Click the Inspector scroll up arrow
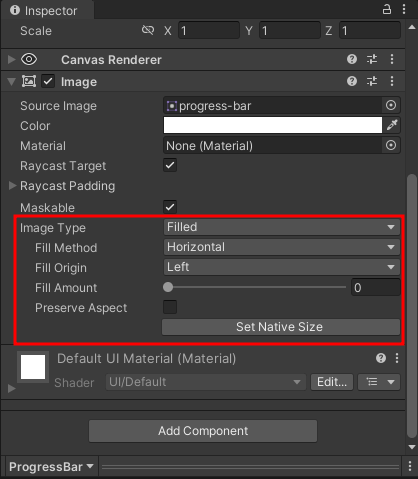 (x=412, y=27)
